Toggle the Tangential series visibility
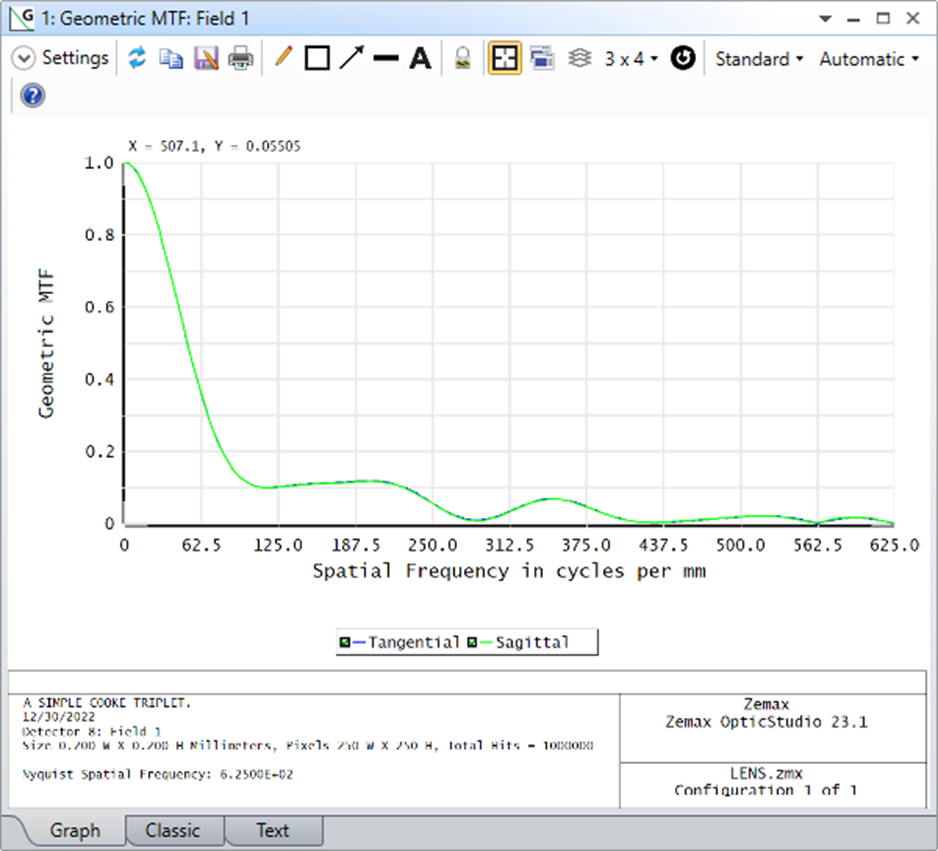 coord(346,641)
